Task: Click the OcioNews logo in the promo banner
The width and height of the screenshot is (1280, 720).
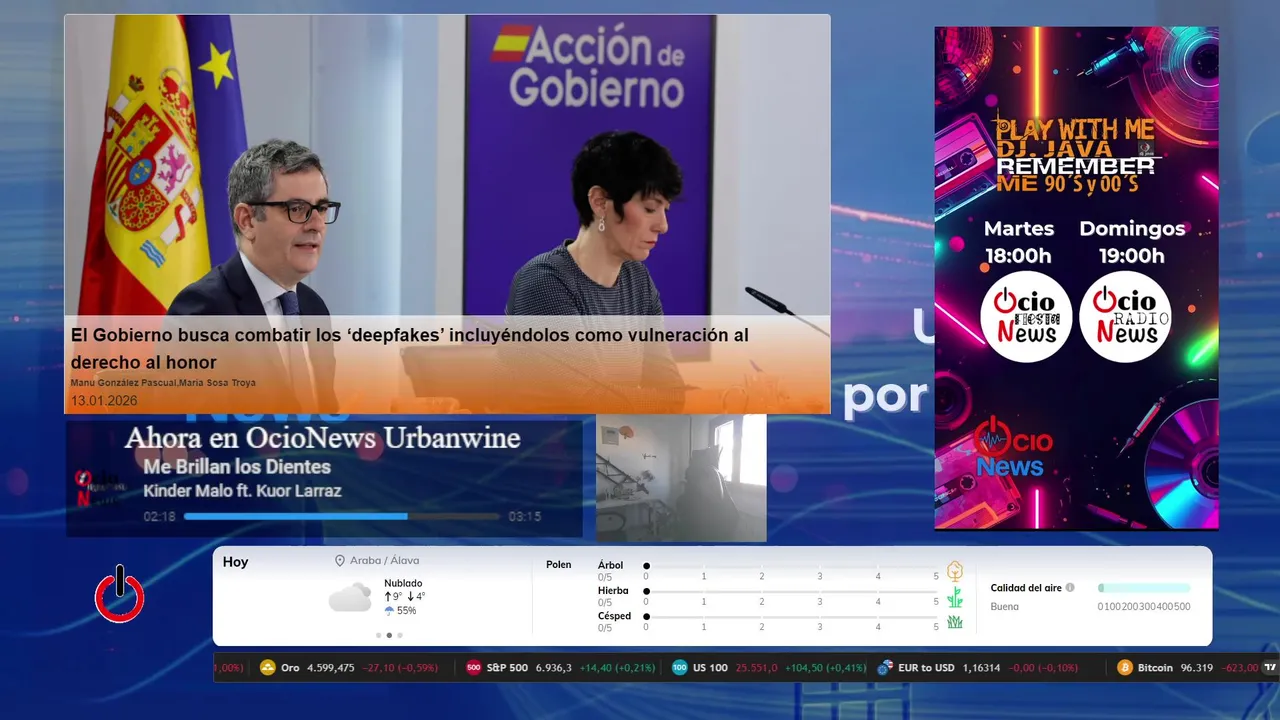Action: (1012, 448)
